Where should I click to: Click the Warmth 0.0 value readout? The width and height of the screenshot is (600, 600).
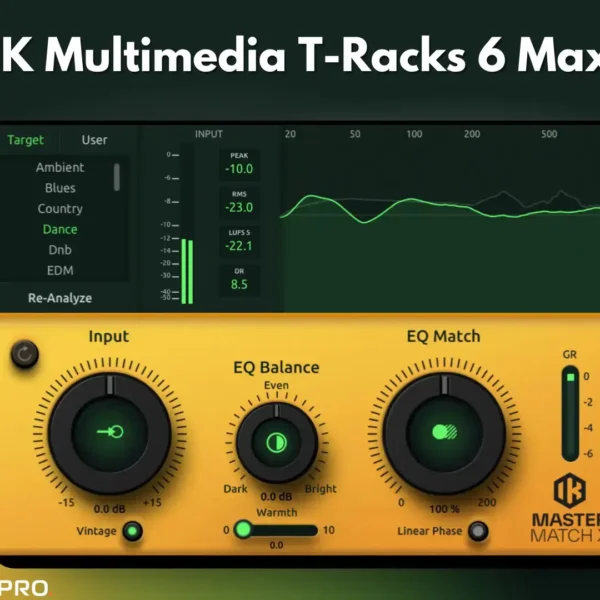coord(276,545)
